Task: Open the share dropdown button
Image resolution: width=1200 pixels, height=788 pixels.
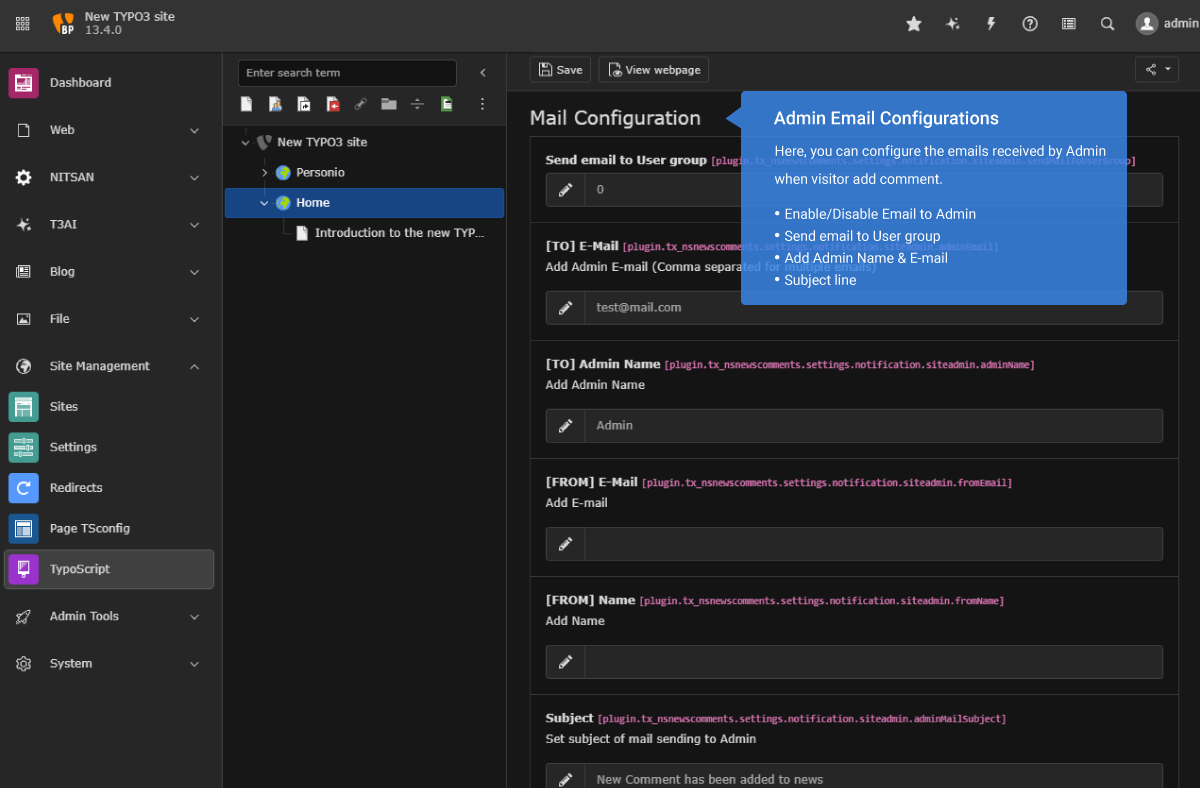Action: [1157, 70]
